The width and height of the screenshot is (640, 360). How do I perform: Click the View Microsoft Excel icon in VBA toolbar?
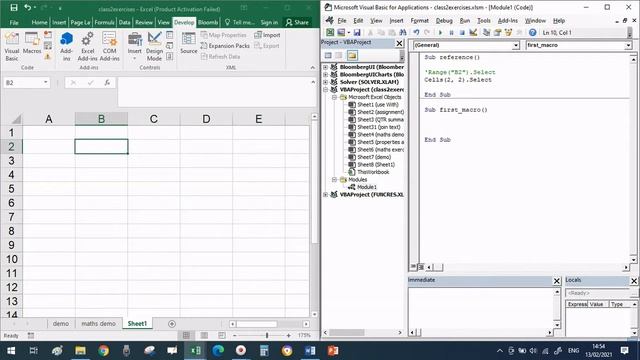[330, 33]
